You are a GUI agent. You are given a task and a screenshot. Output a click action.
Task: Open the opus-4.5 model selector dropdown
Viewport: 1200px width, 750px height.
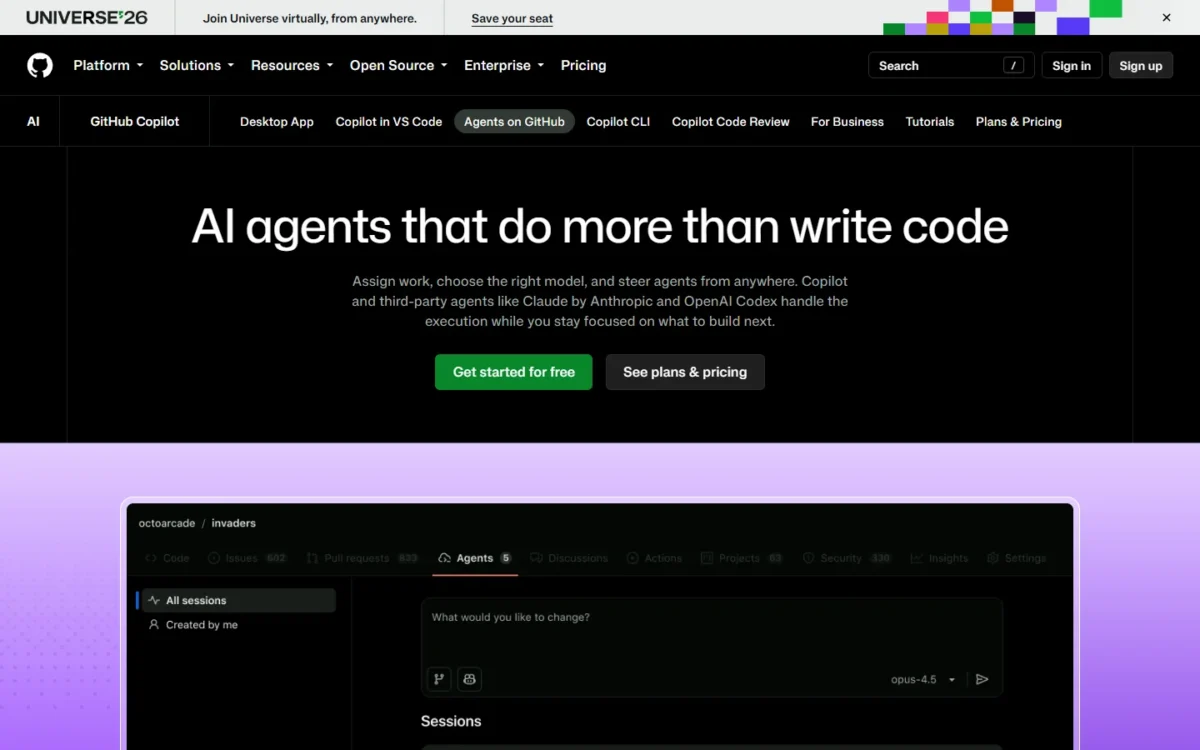pos(923,680)
